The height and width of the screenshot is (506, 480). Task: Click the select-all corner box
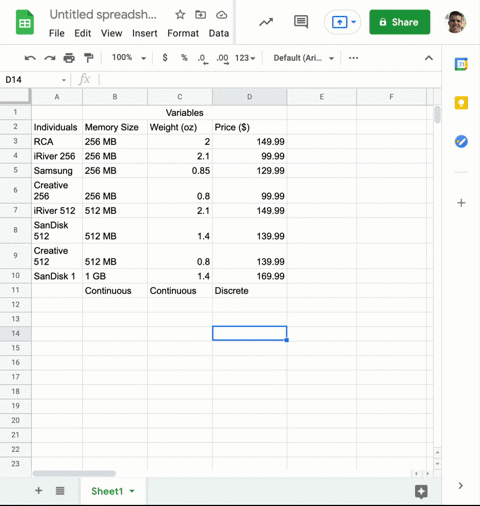[15, 96]
